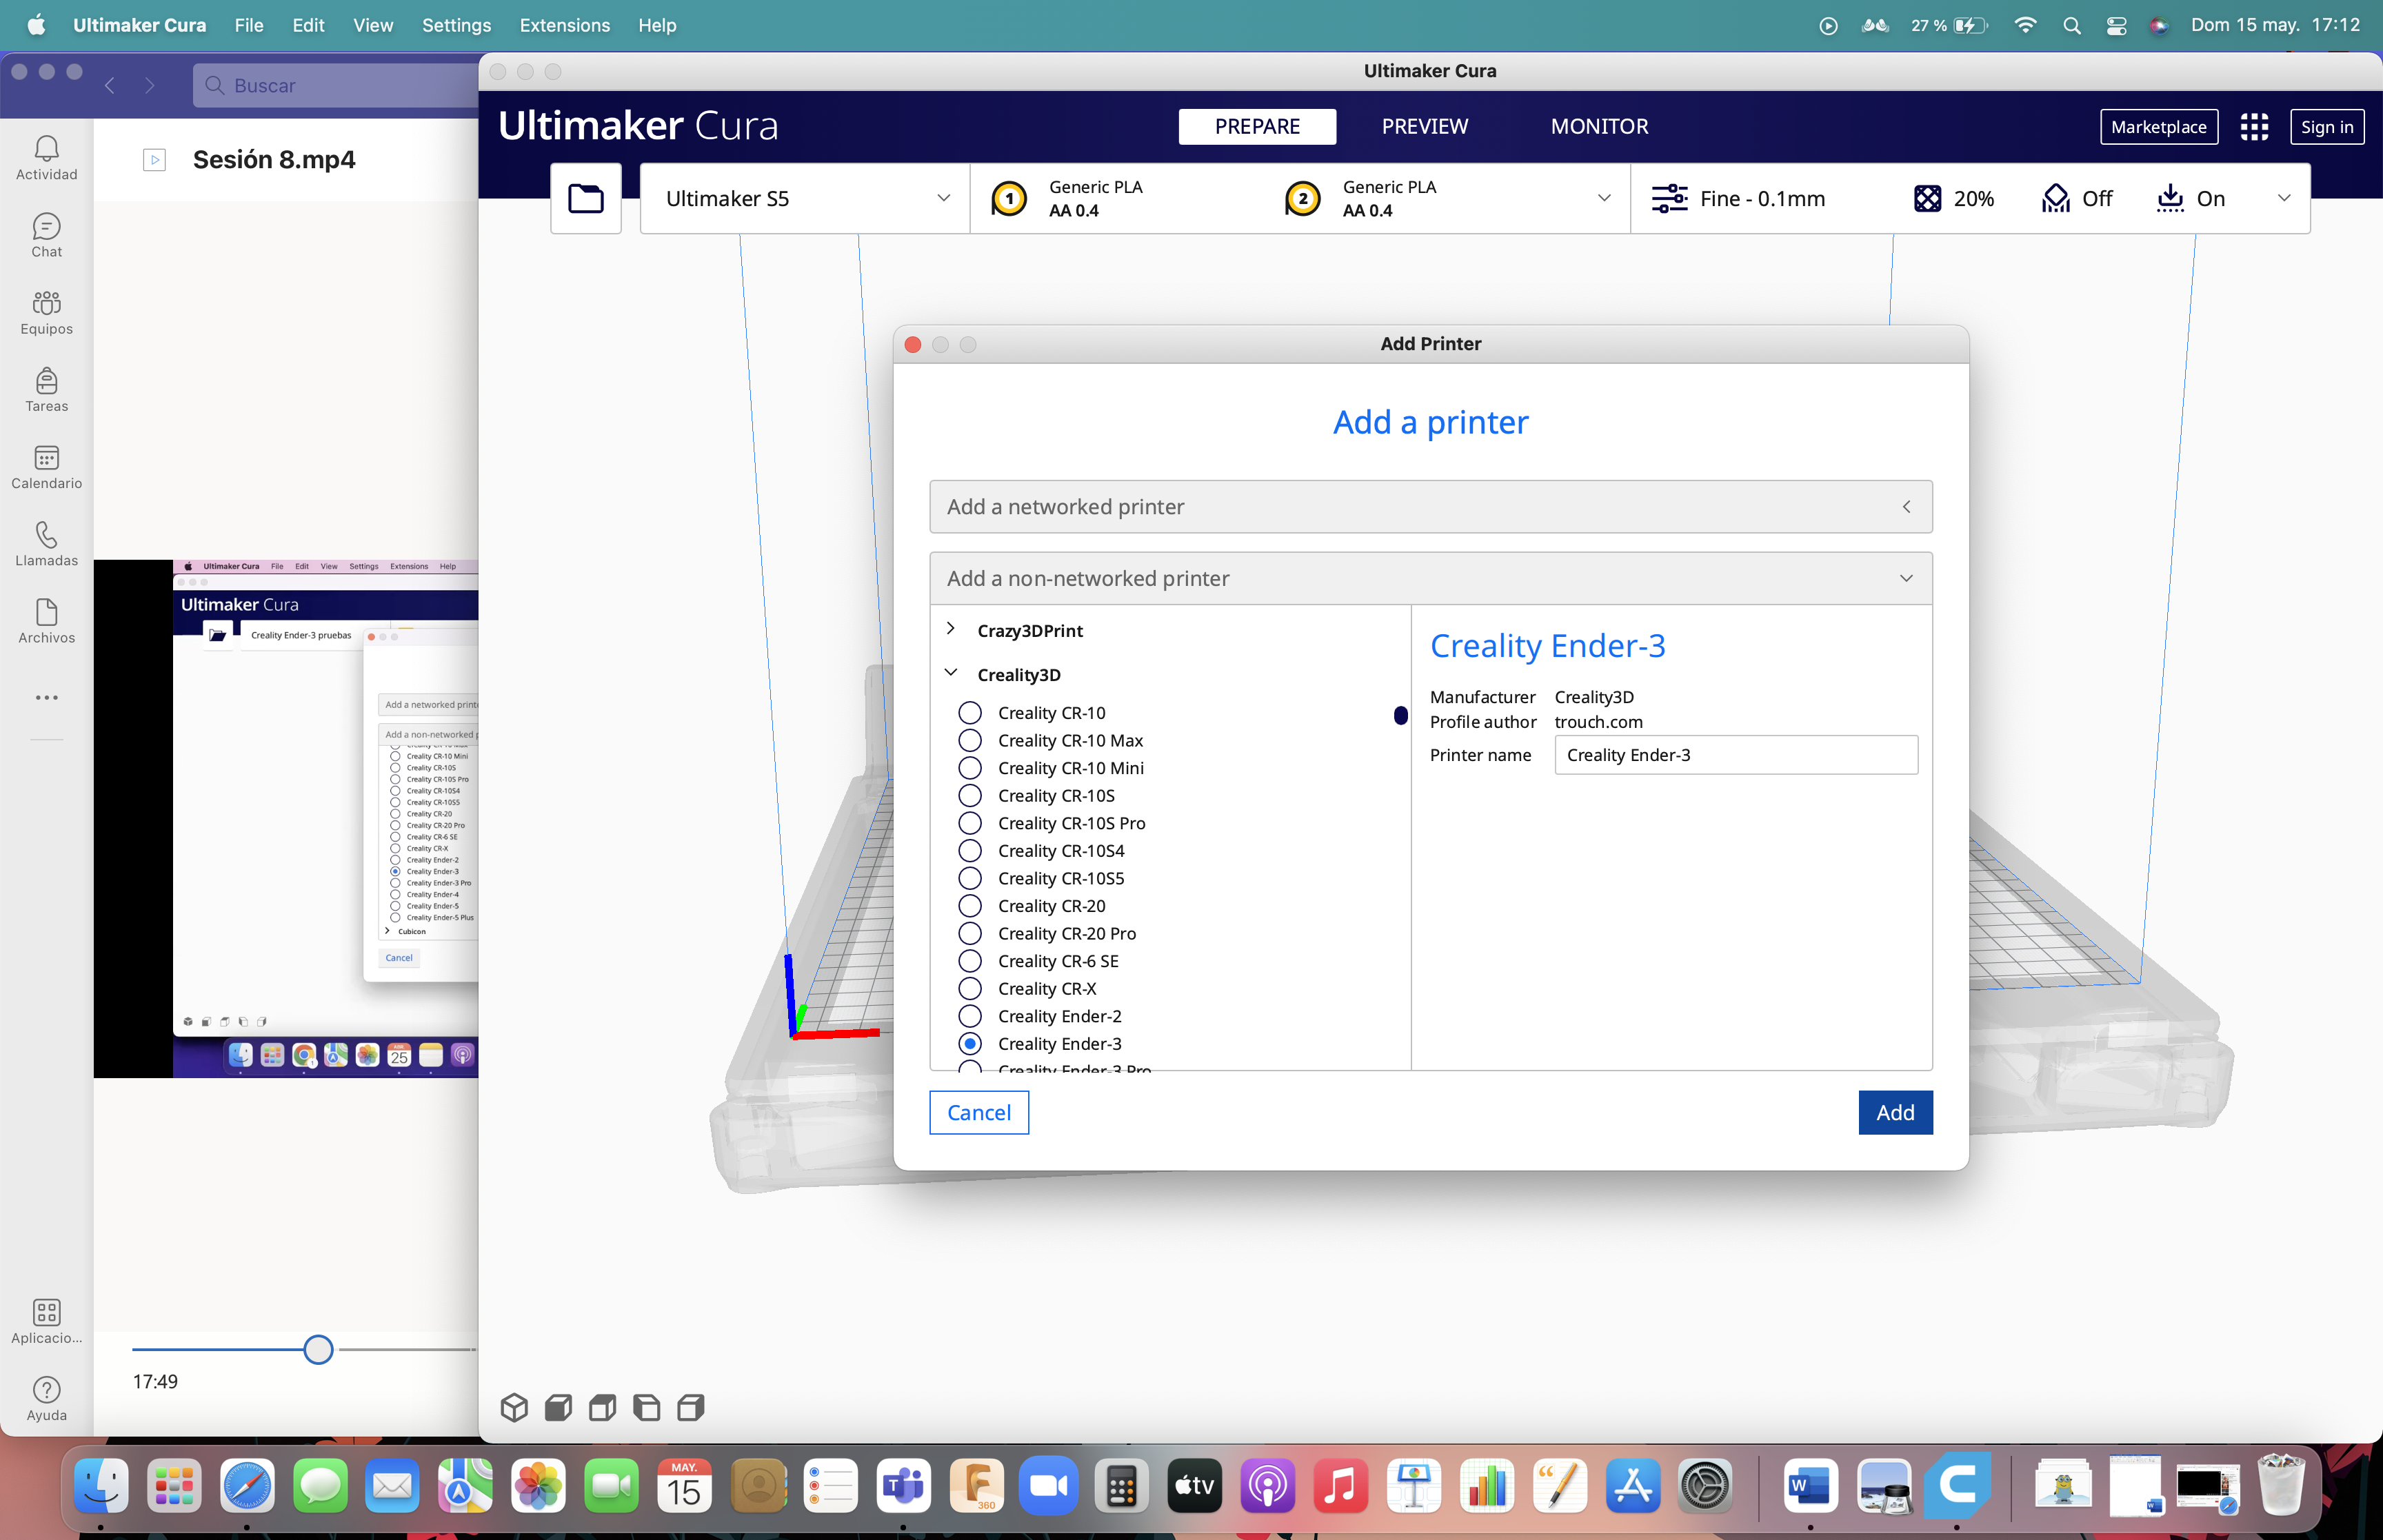Open Cura application switcher grid icon
The height and width of the screenshot is (1540, 2383).
point(2254,127)
